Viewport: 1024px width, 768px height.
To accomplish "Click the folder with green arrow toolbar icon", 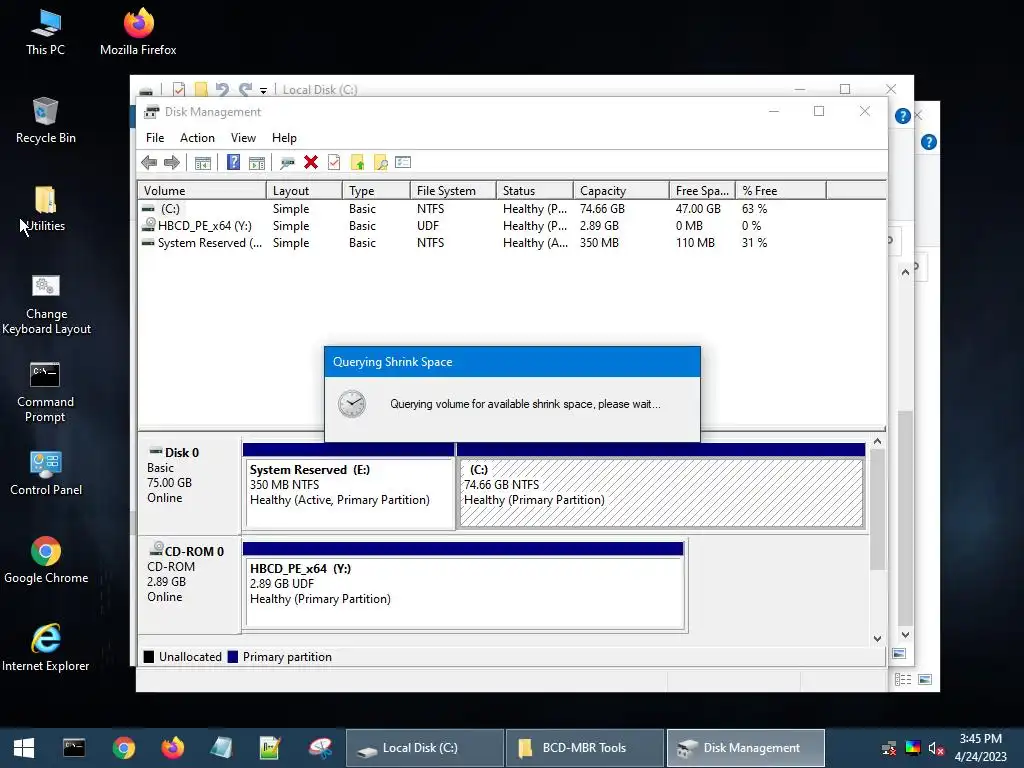I will point(357,163).
